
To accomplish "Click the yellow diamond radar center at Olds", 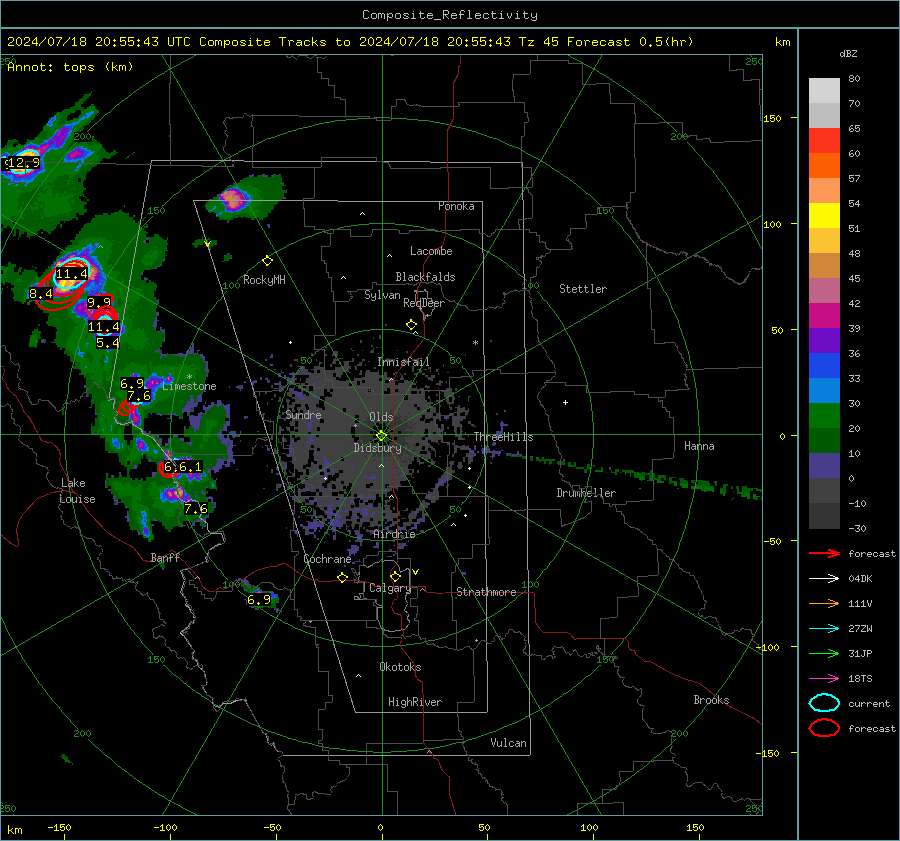I will (x=382, y=436).
